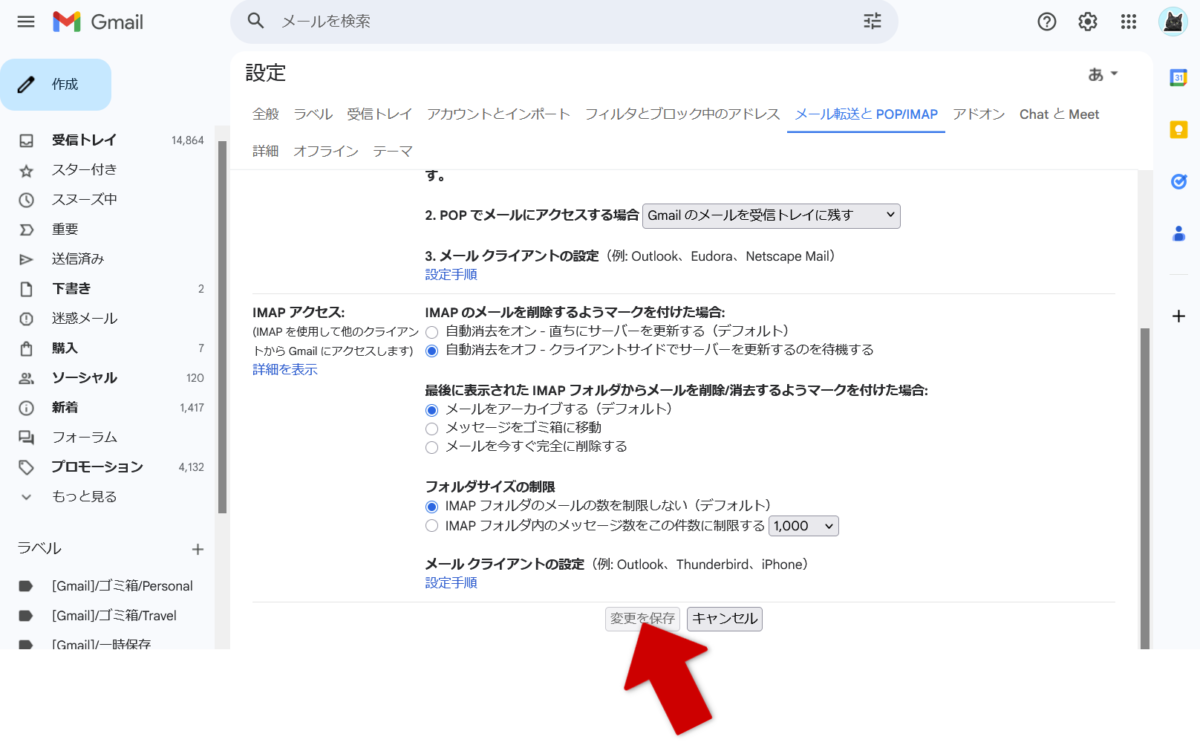Screen dimensions: 1200x751
Task: Click the 変更を保存 button
Action: coord(642,619)
